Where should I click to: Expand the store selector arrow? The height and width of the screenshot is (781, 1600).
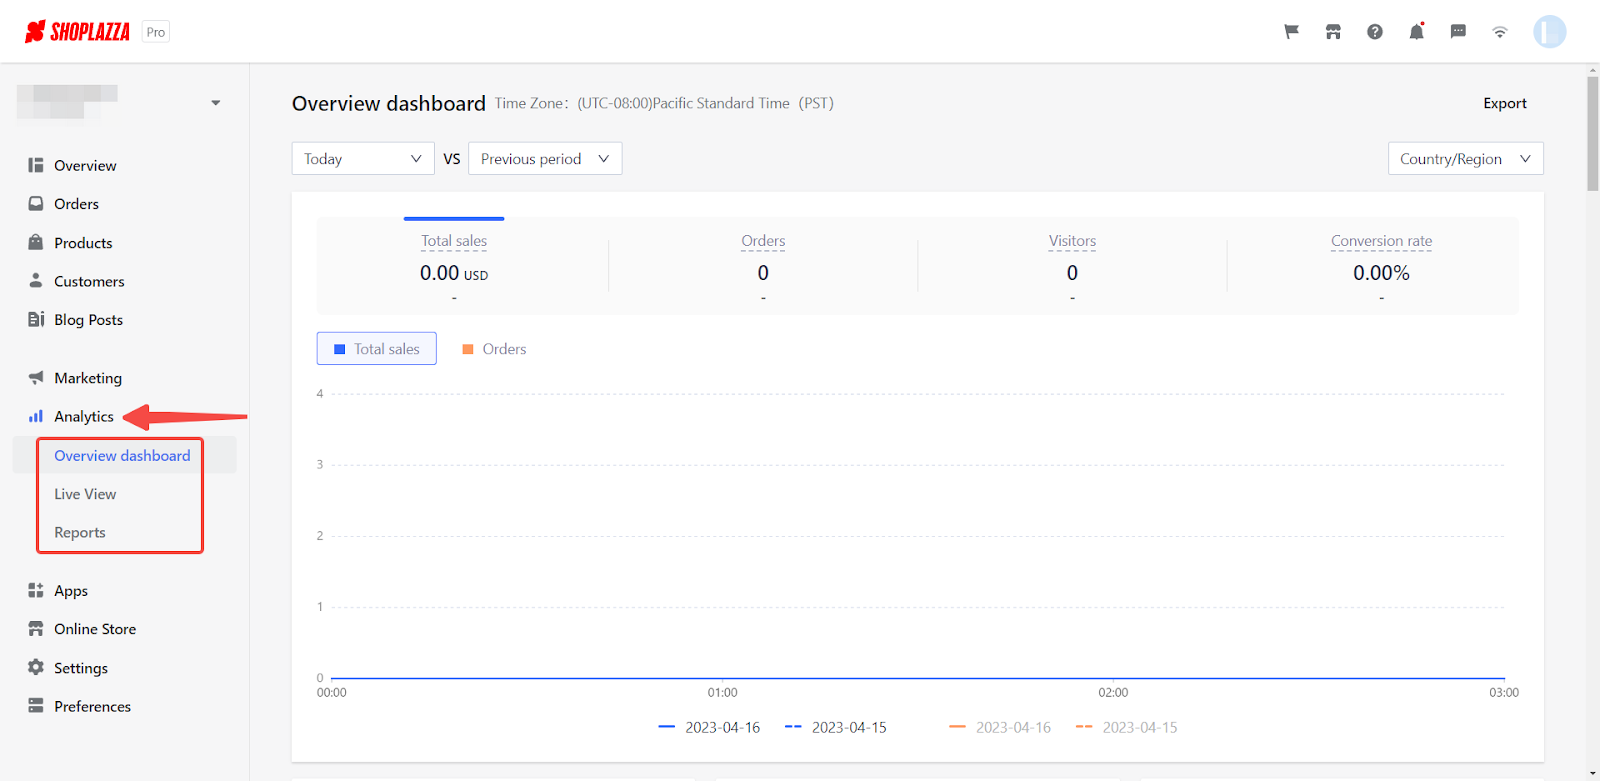(216, 103)
